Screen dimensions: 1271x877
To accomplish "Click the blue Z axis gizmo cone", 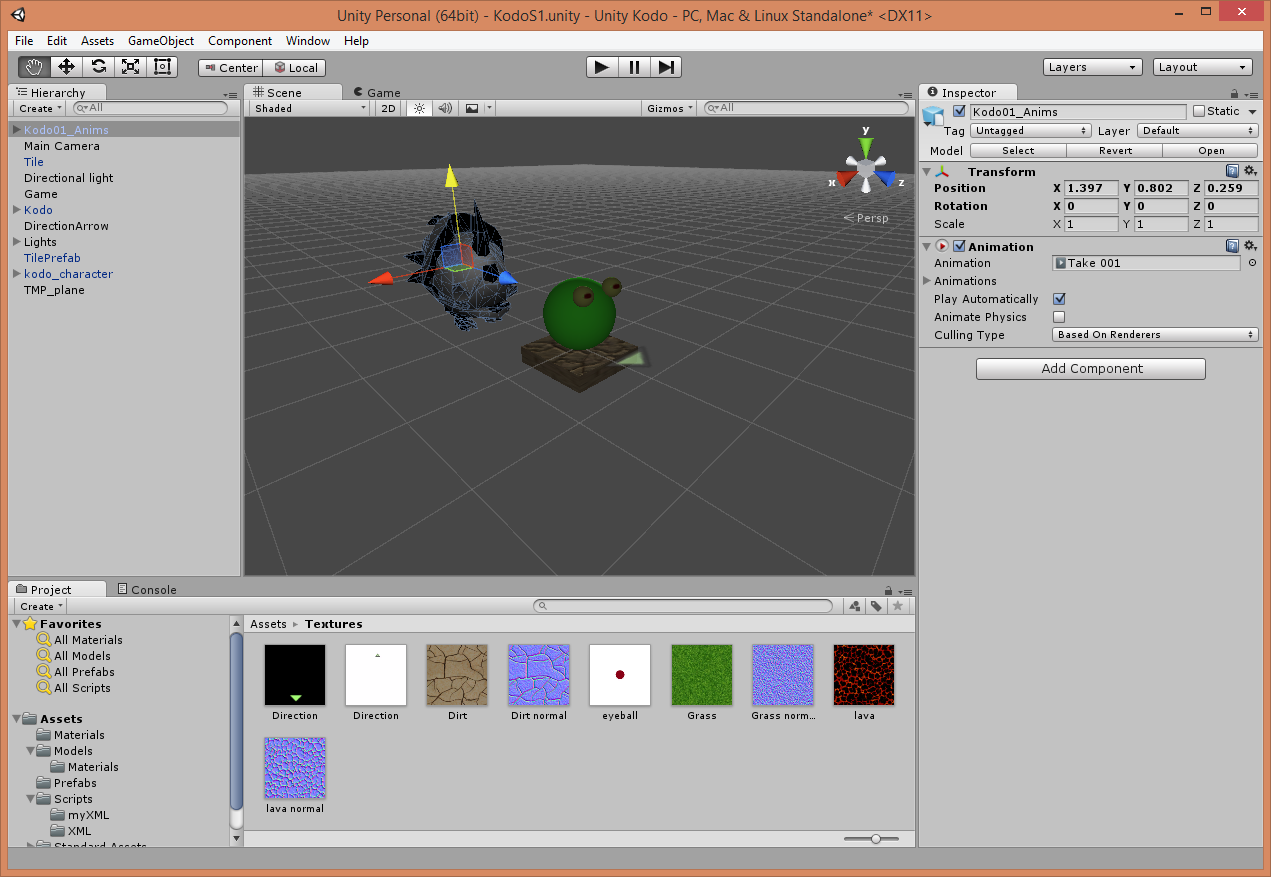I will [886, 180].
